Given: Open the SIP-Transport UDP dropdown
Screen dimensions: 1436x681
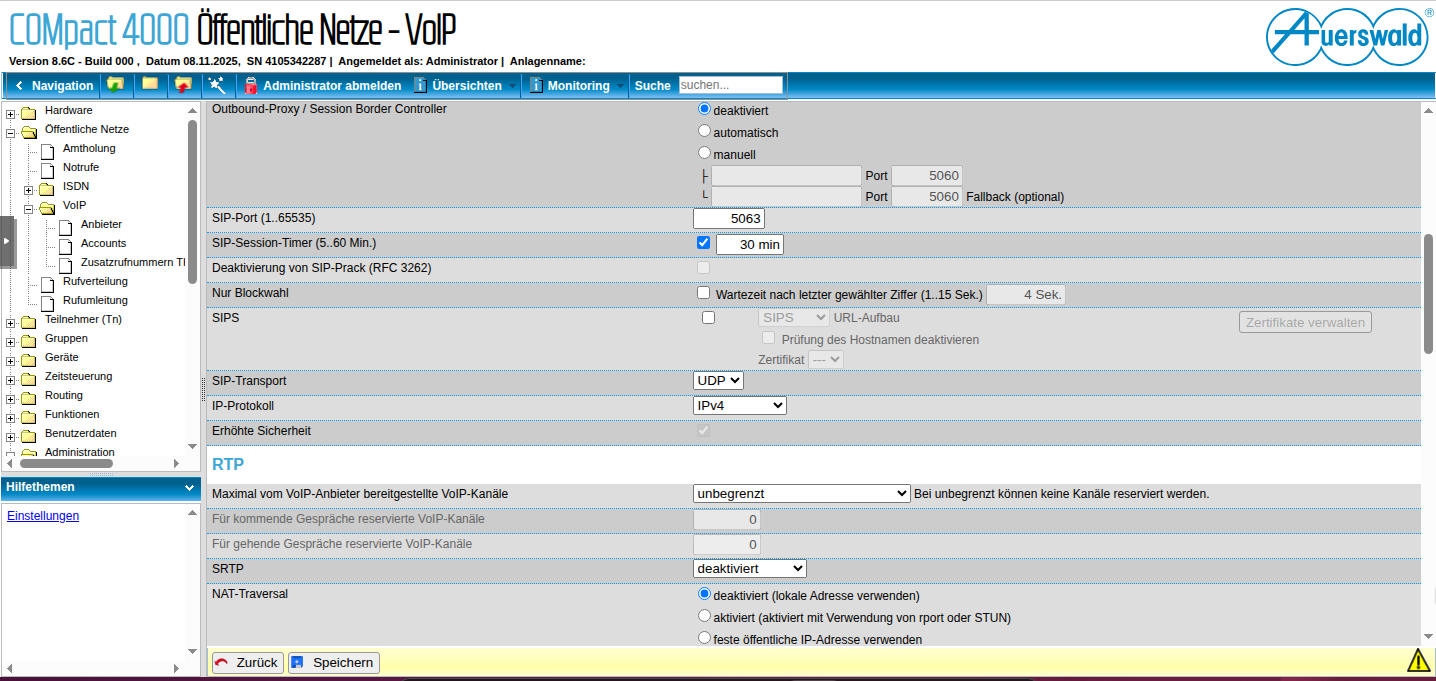Looking at the screenshot, I should [x=718, y=381].
